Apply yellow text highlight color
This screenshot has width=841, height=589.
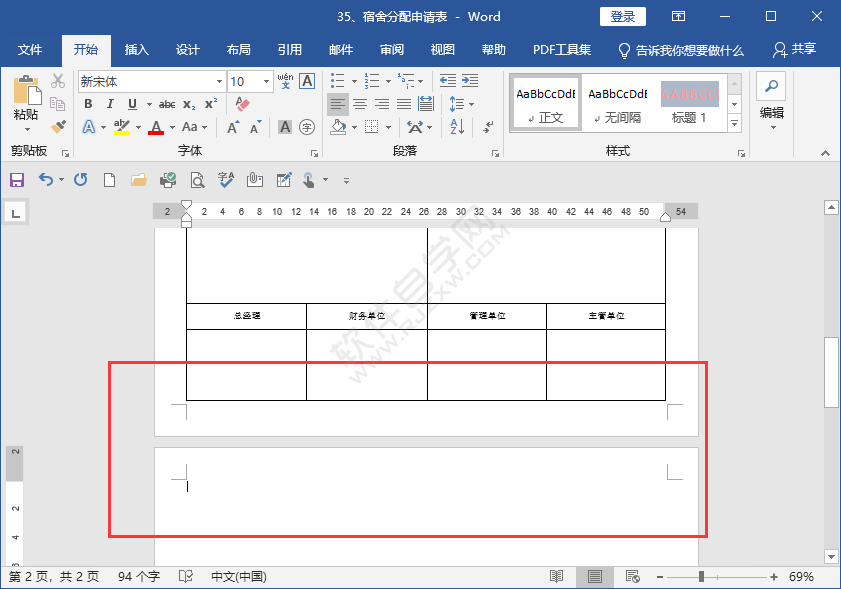(120, 127)
